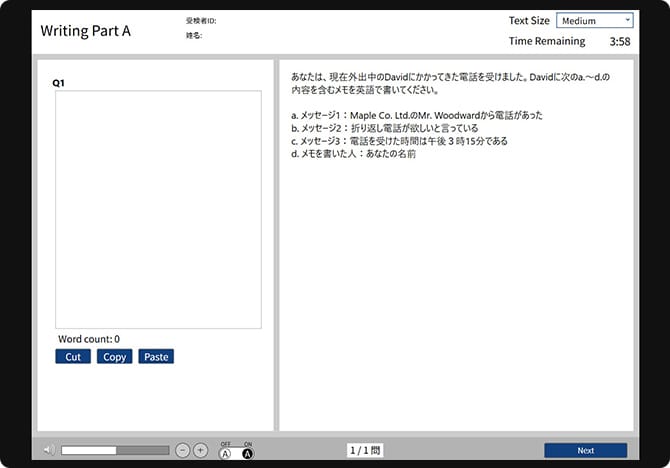Click the 1 / 1 問 question counter
Image resolution: width=670 pixels, height=468 pixels.
point(365,450)
